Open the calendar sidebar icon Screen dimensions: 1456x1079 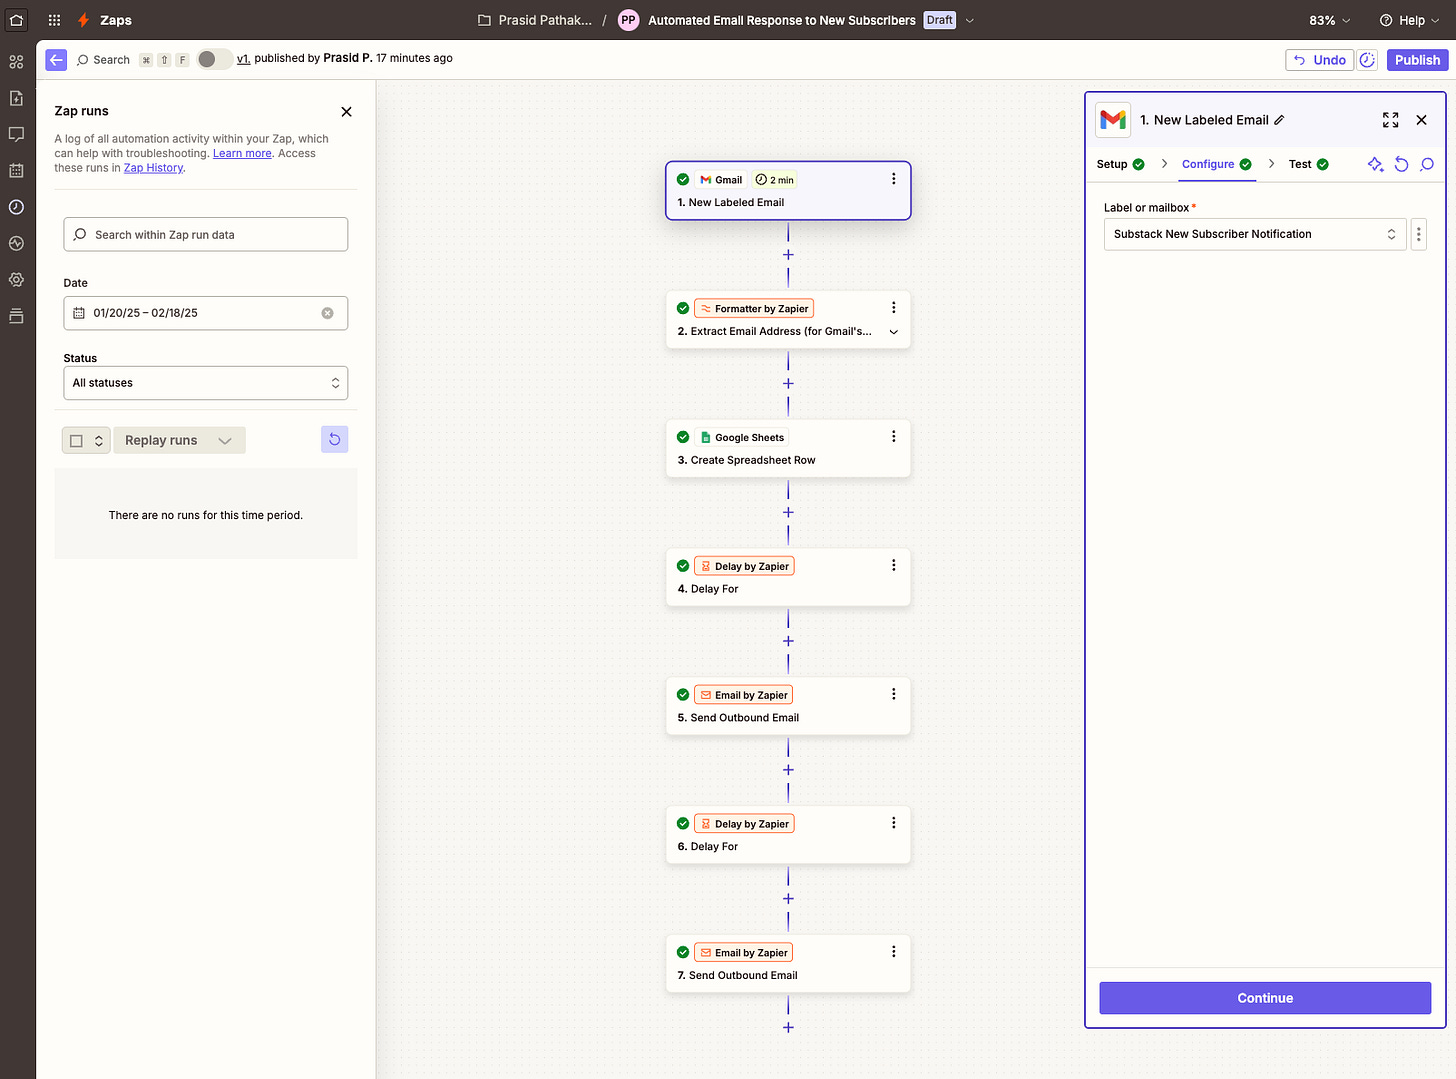click(16, 171)
